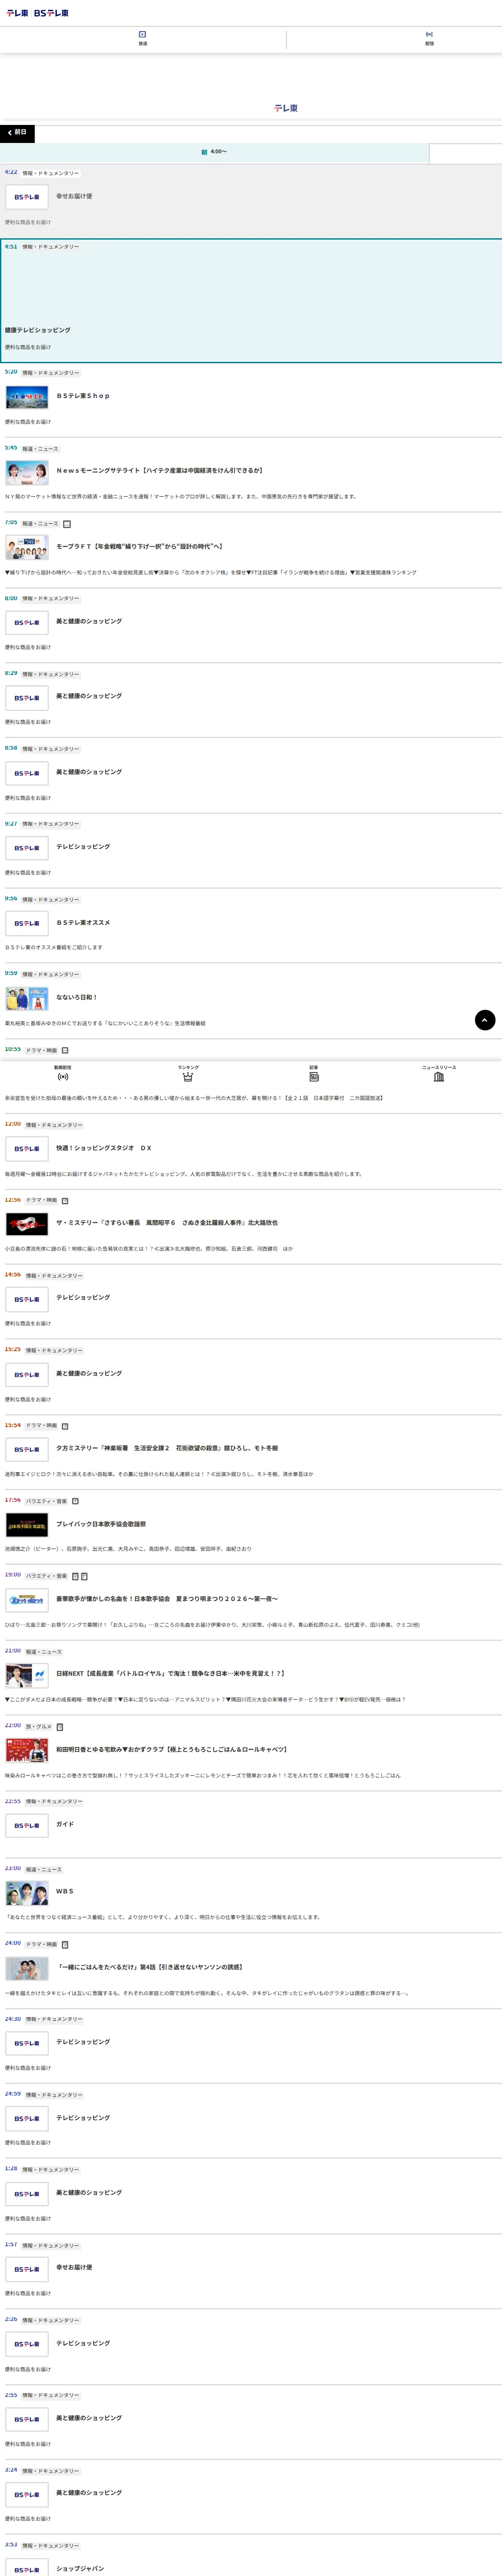Click the first badge icon beside 19:00 バラエティ・音楽
This screenshot has width=502, height=2576.
pyautogui.click(x=75, y=1576)
